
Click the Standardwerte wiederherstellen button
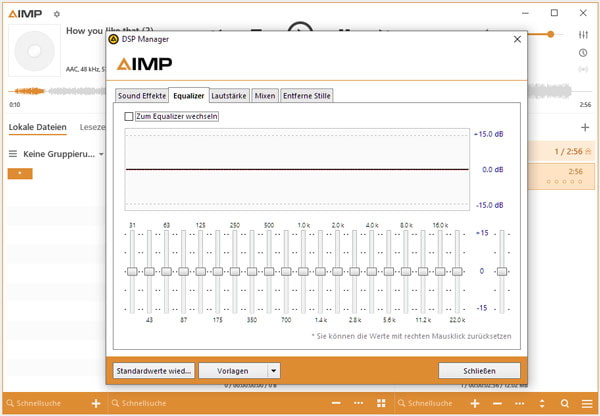pos(153,370)
